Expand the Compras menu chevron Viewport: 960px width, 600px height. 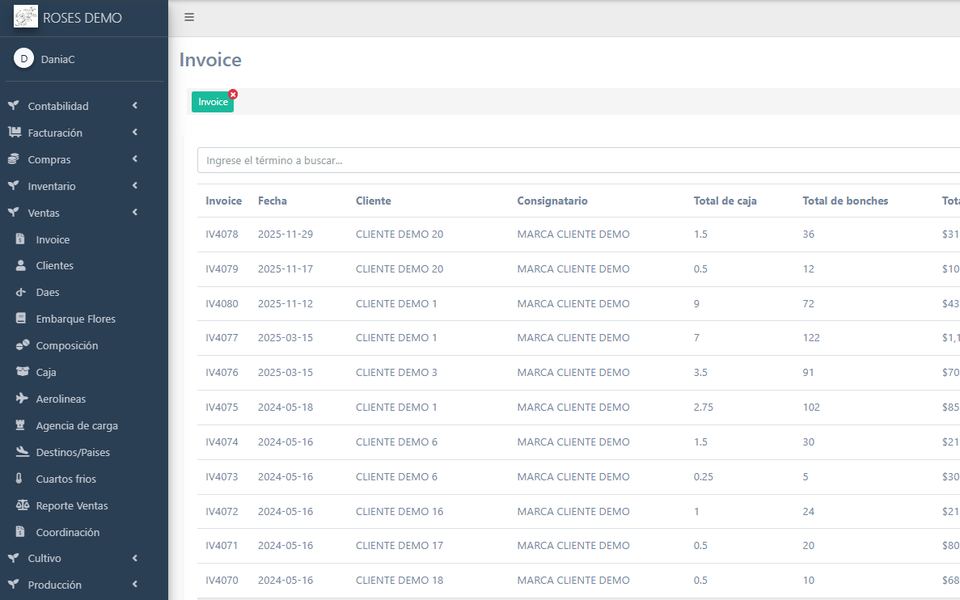pyautogui.click(x=135, y=159)
